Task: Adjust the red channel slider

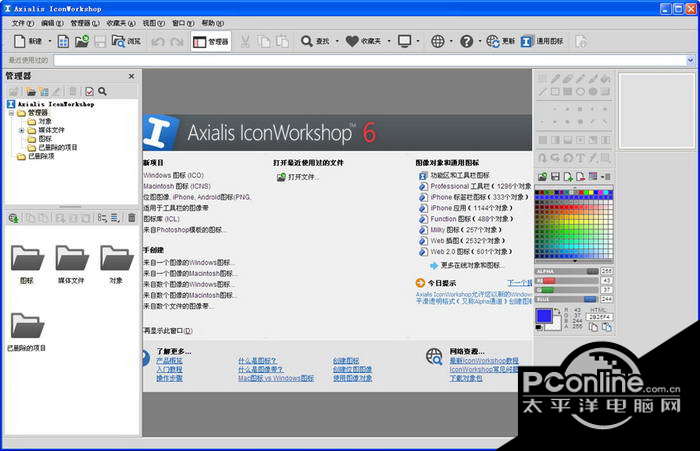Action: [x=567, y=280]
